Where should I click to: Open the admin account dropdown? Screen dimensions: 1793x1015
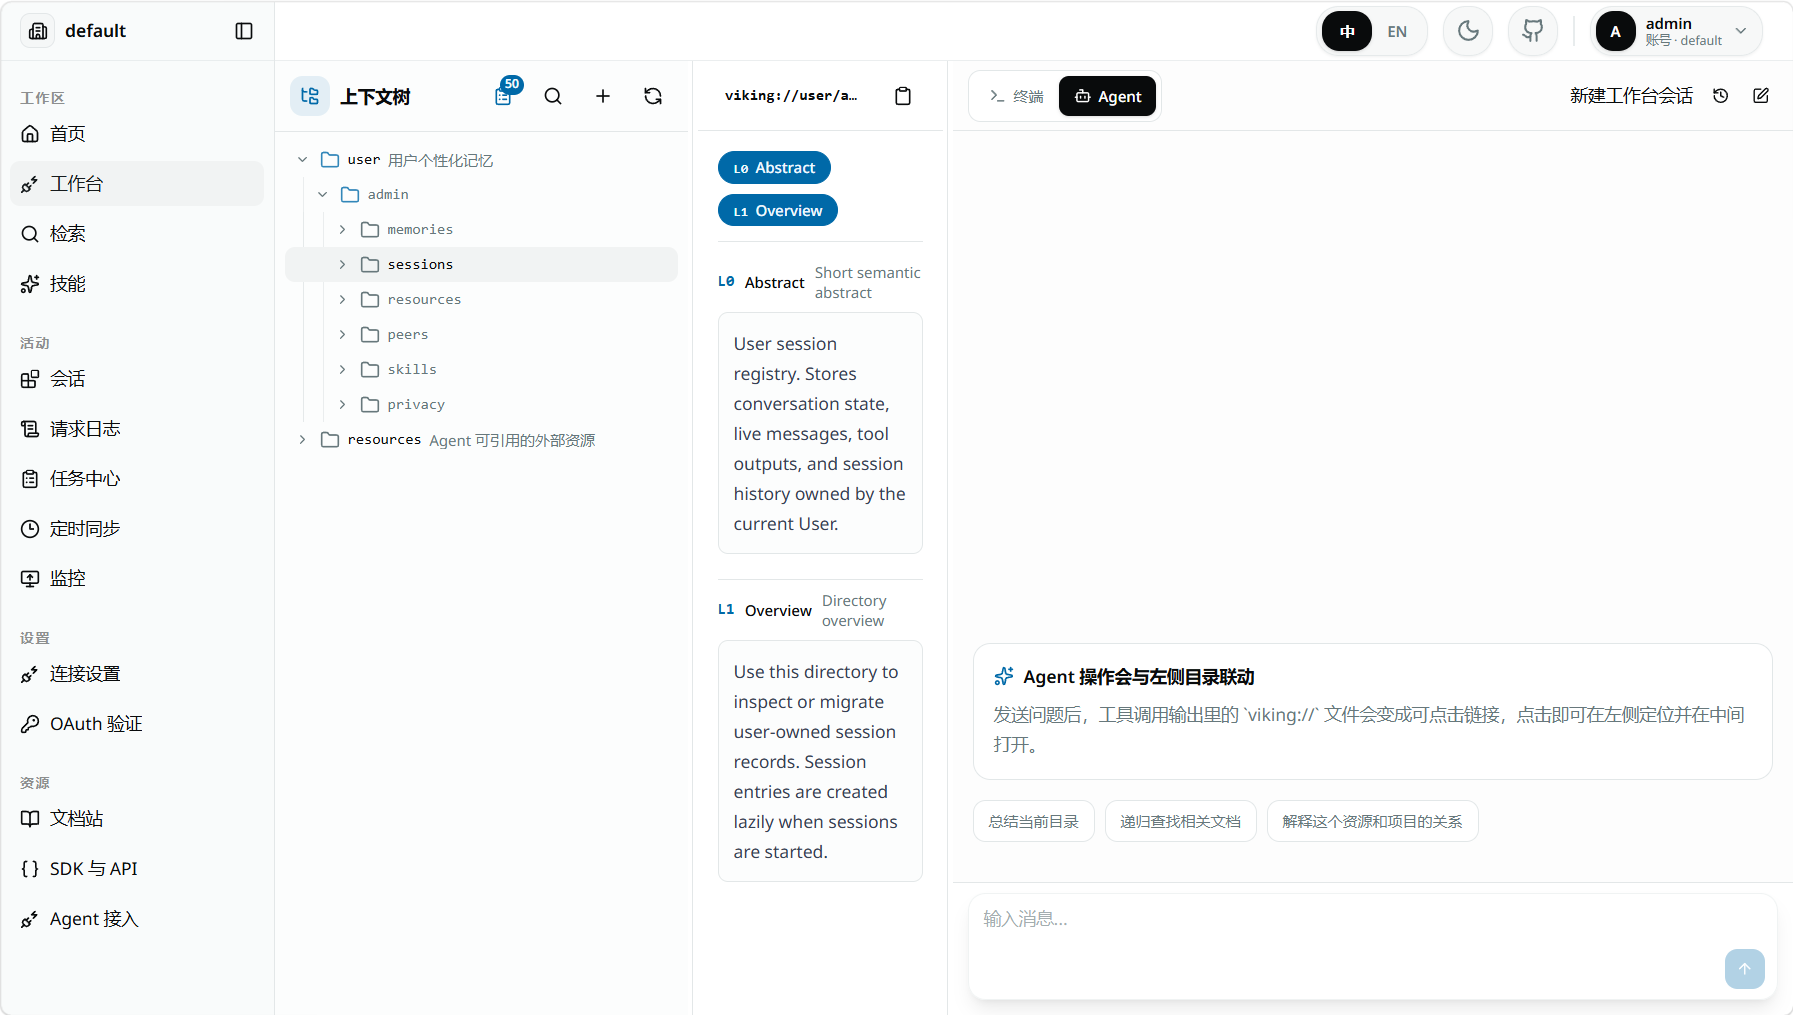[1677, 31]
